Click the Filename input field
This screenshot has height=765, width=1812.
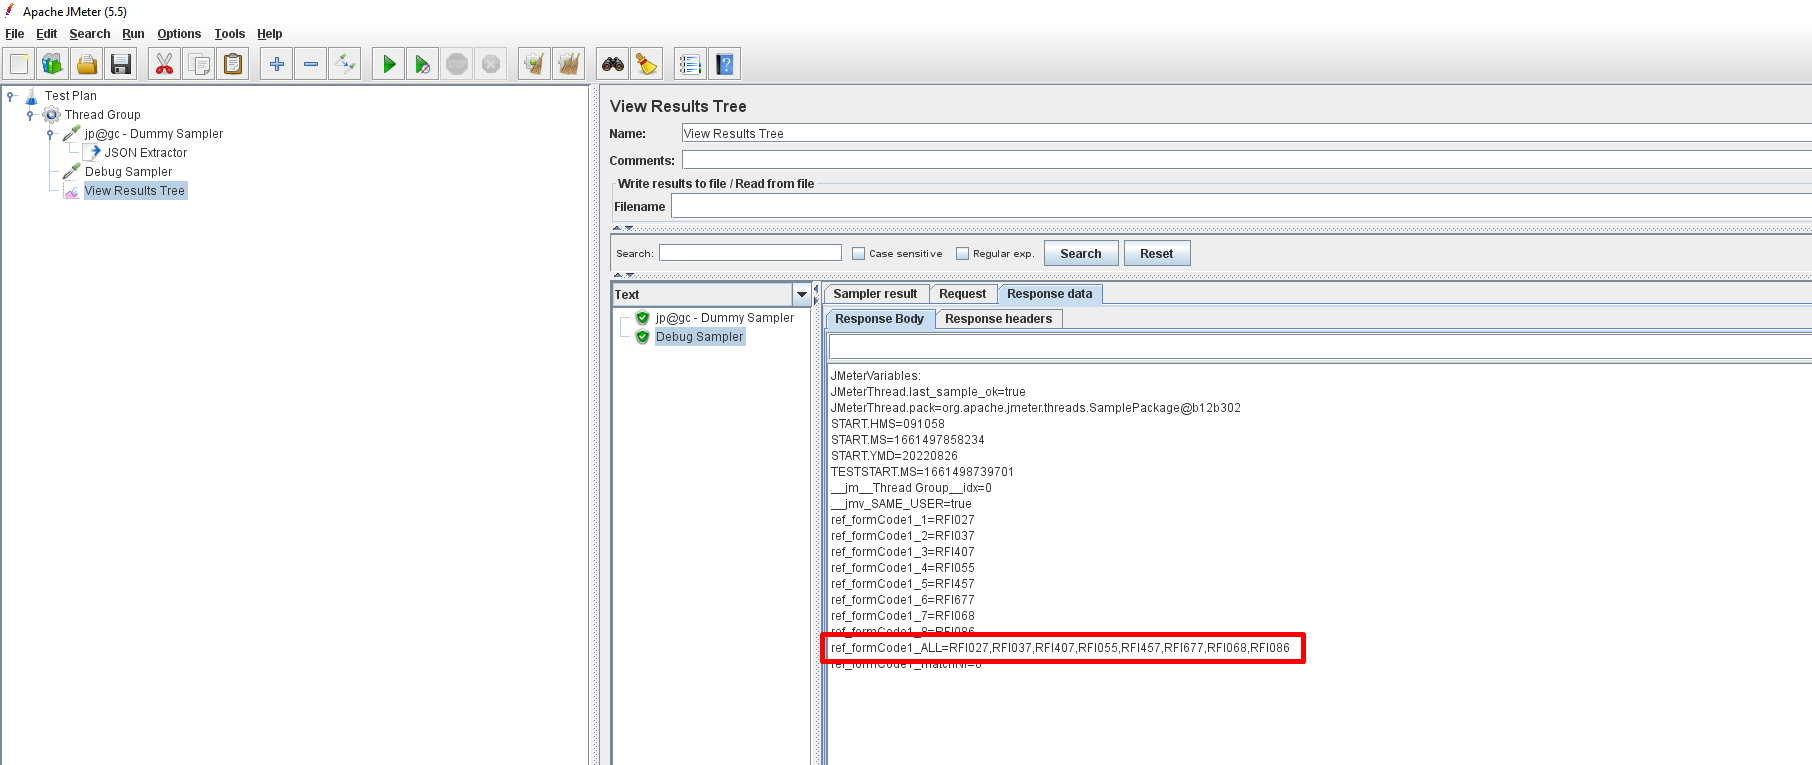point(1241,206)
